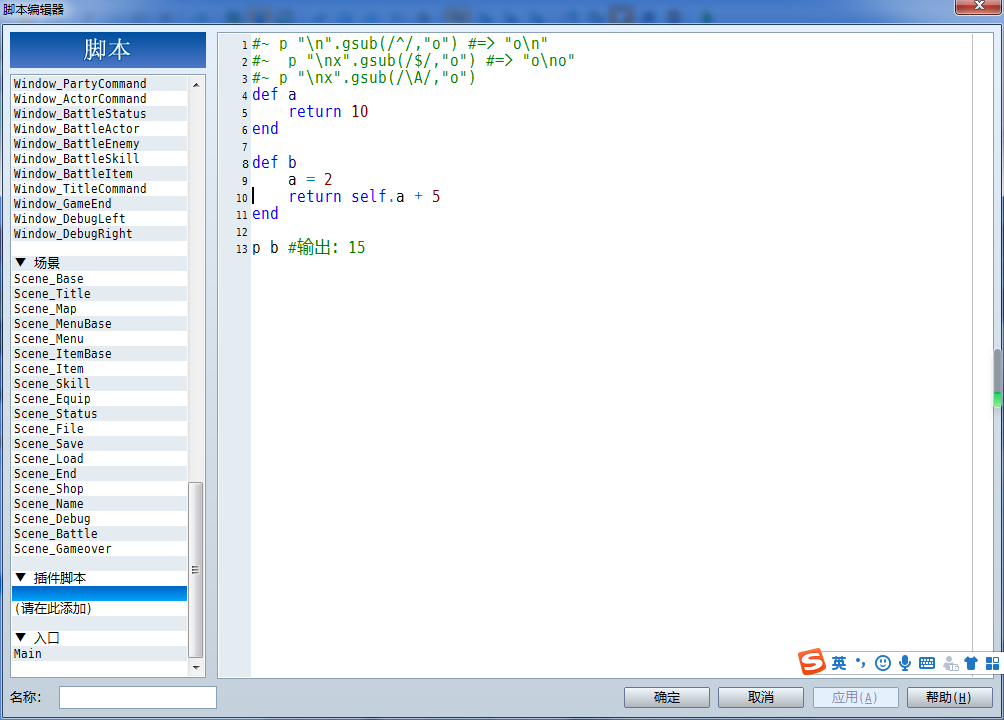1004x720 pixels.
Task: Click the 取消 cancel button
Action: tap(761, 697)
